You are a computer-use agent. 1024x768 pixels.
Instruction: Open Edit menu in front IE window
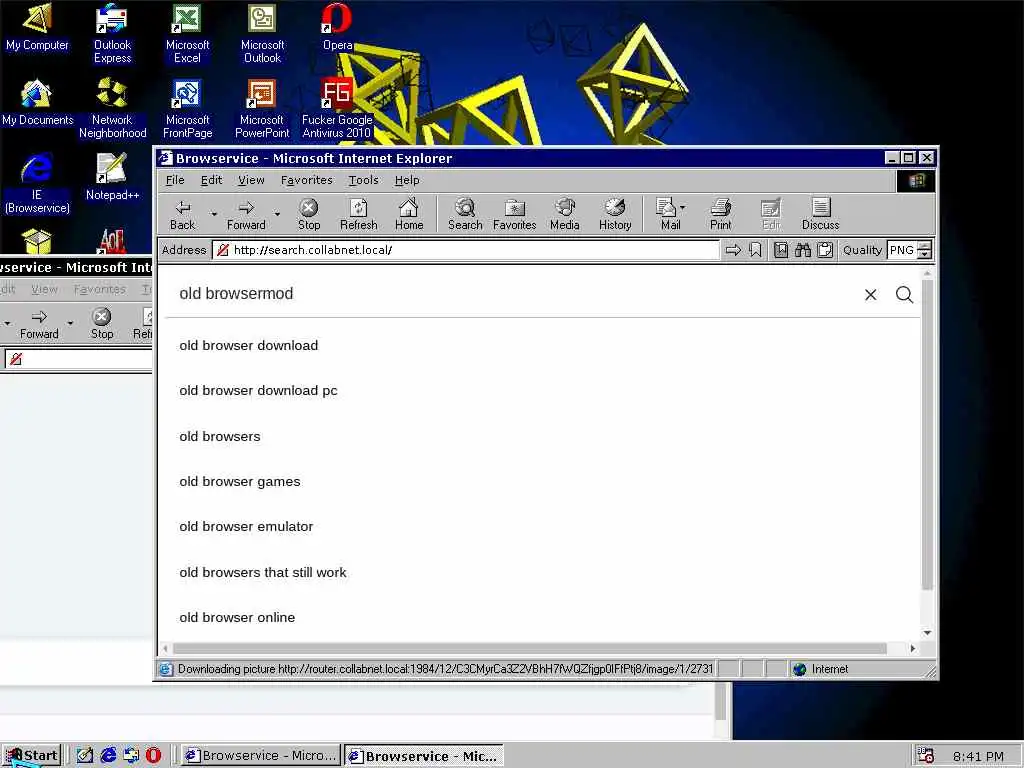coord(211,180)
